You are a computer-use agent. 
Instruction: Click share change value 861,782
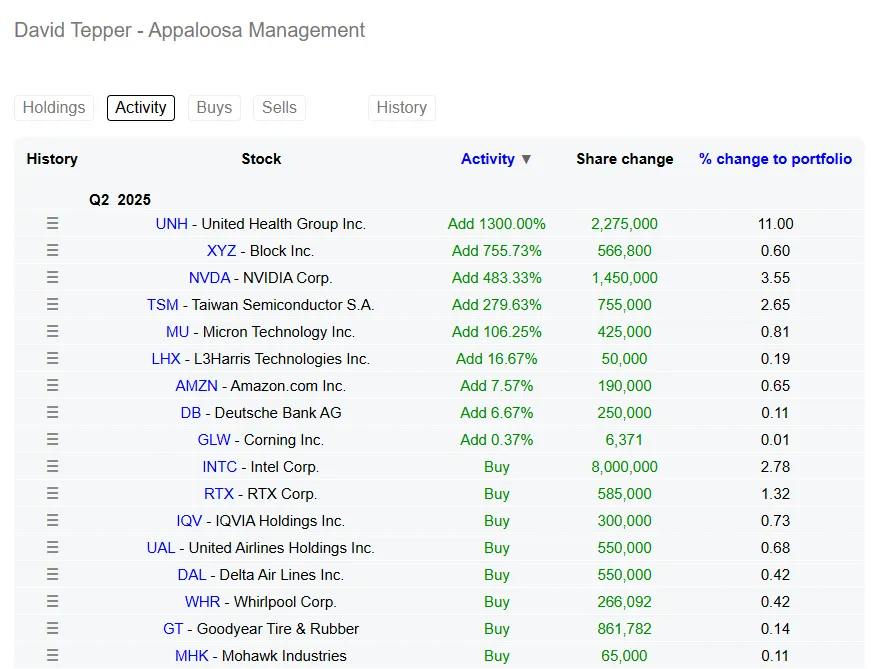(x=624, y=629)
